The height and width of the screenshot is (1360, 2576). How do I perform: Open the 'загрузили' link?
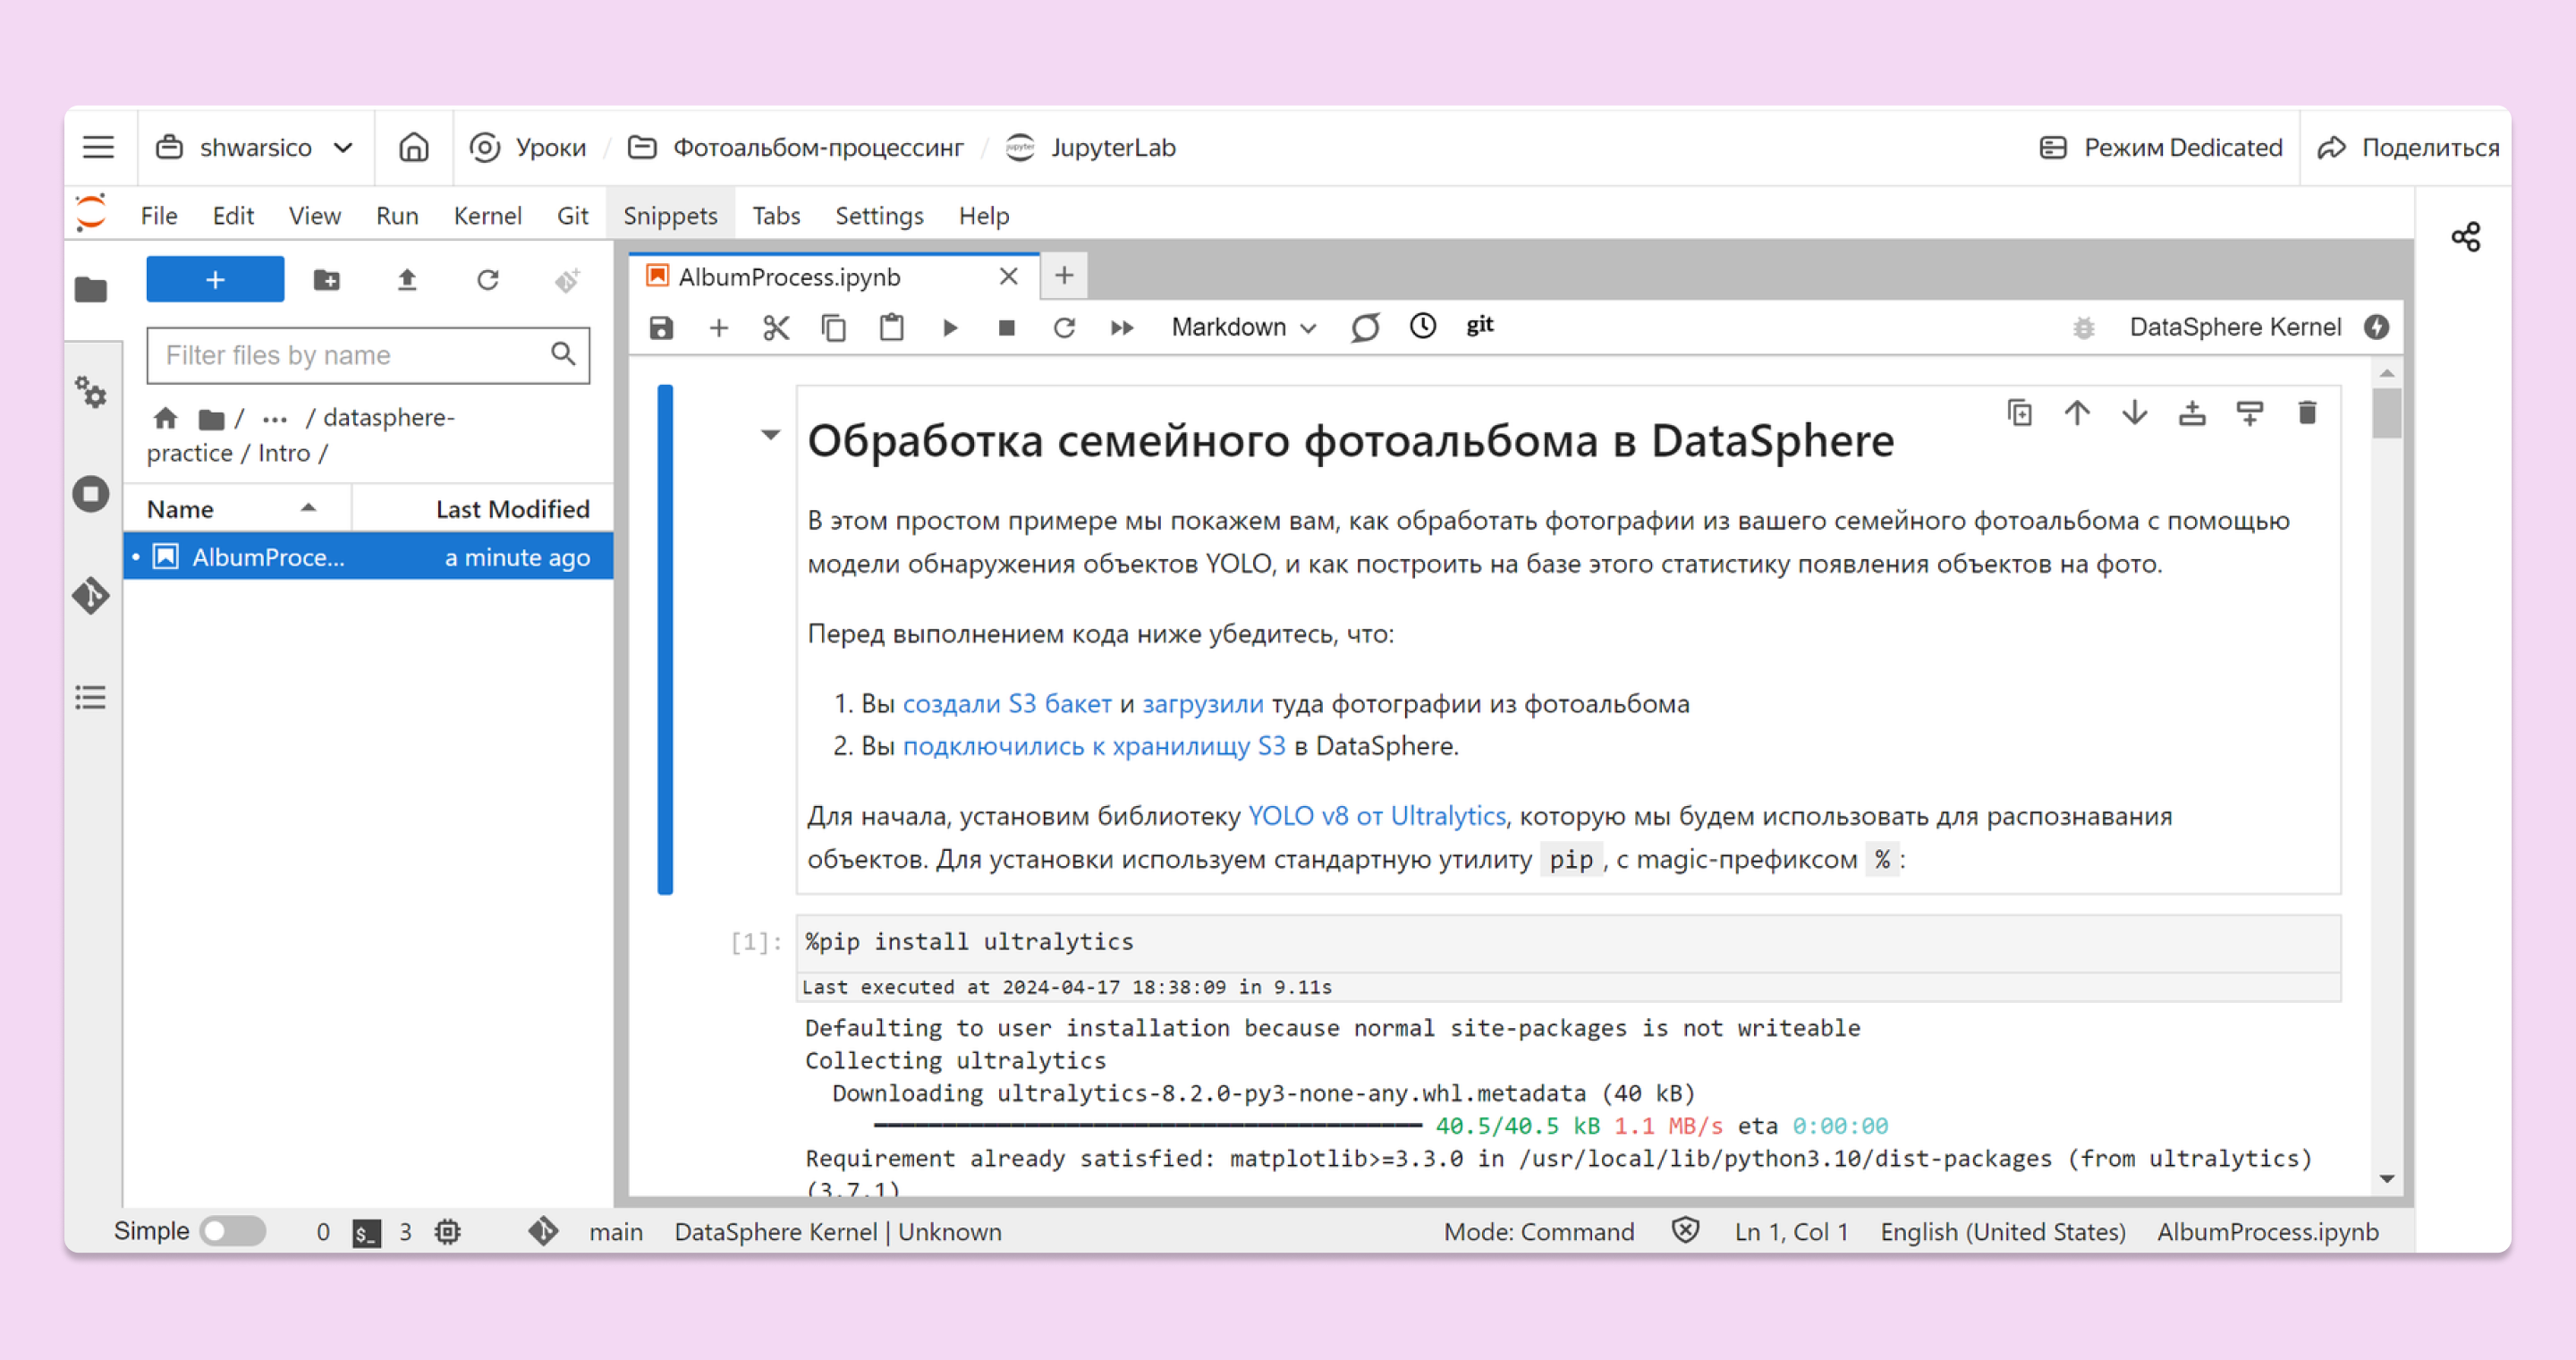click(1203, 704)
